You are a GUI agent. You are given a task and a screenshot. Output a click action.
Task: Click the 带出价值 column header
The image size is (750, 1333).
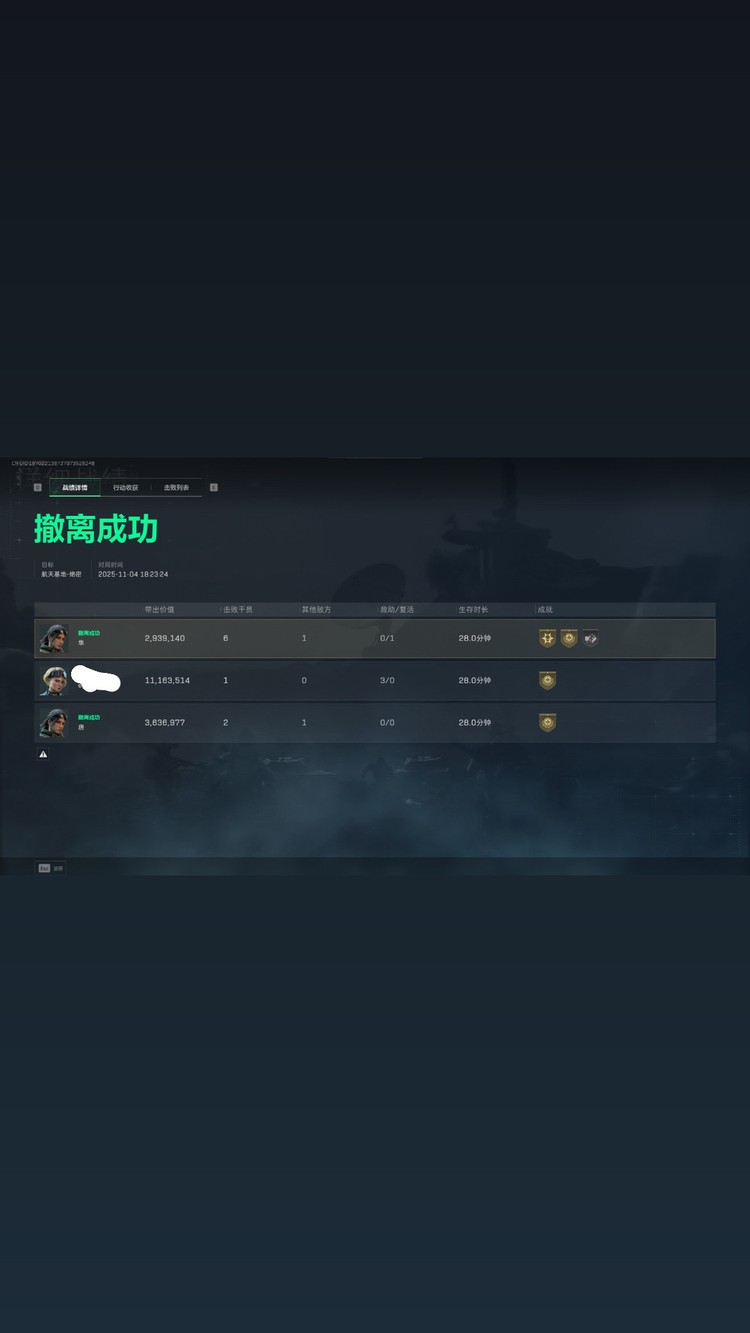[x=159, y=609]
